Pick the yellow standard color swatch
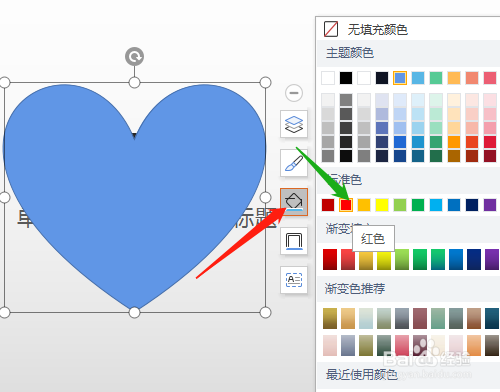500x392 pixels. (382, 205)
